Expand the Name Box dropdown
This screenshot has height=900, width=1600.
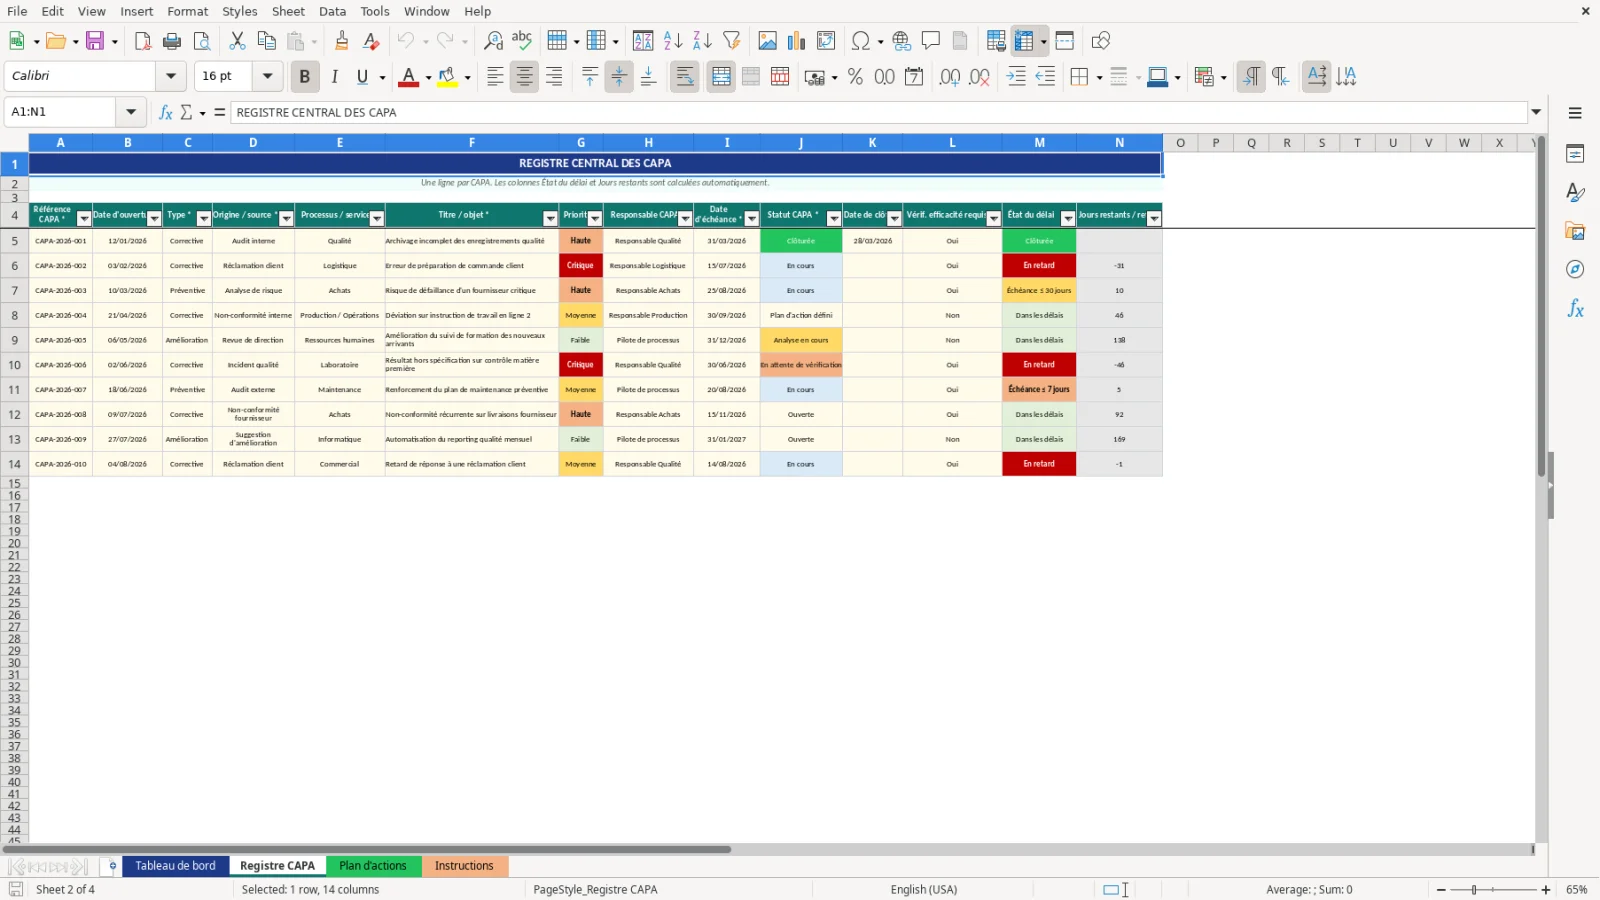(x=131, y=112)
